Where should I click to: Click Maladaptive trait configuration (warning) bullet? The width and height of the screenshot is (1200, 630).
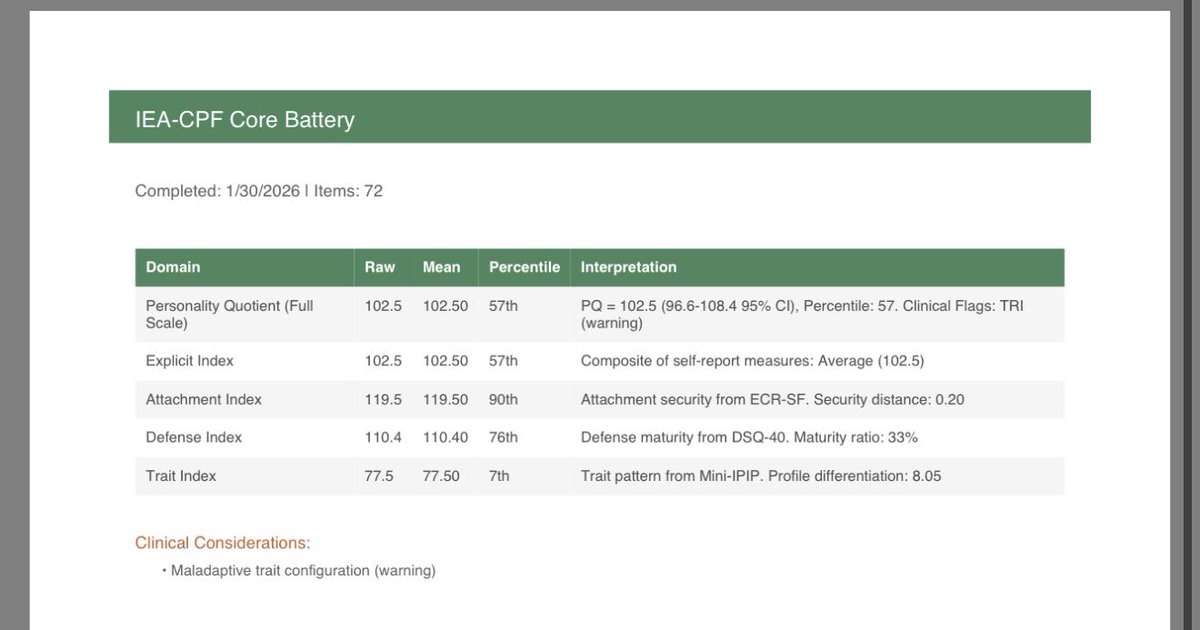pyautogui.click(x=303, y=571)
